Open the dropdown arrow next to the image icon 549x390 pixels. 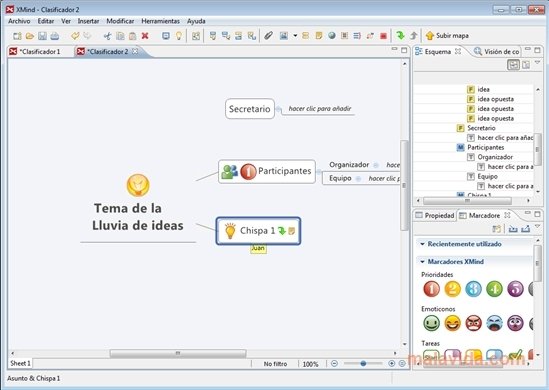295,36
